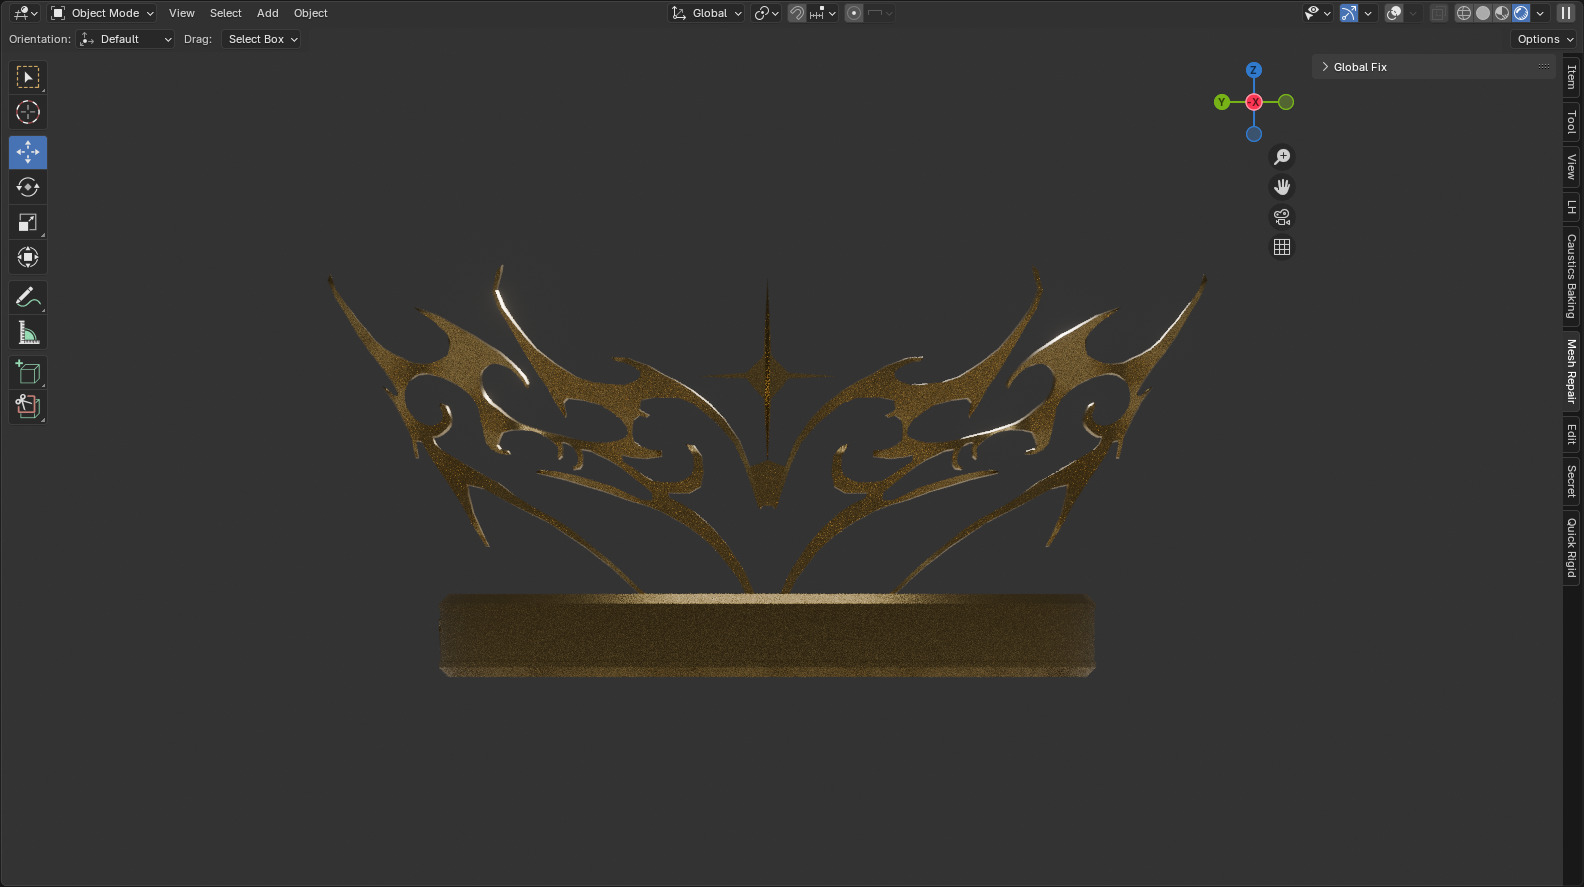The height and width of the screenshot is (887, 1584).
Task: Select the Move tool
Action: pyautogui.click(x=28, y=152)
